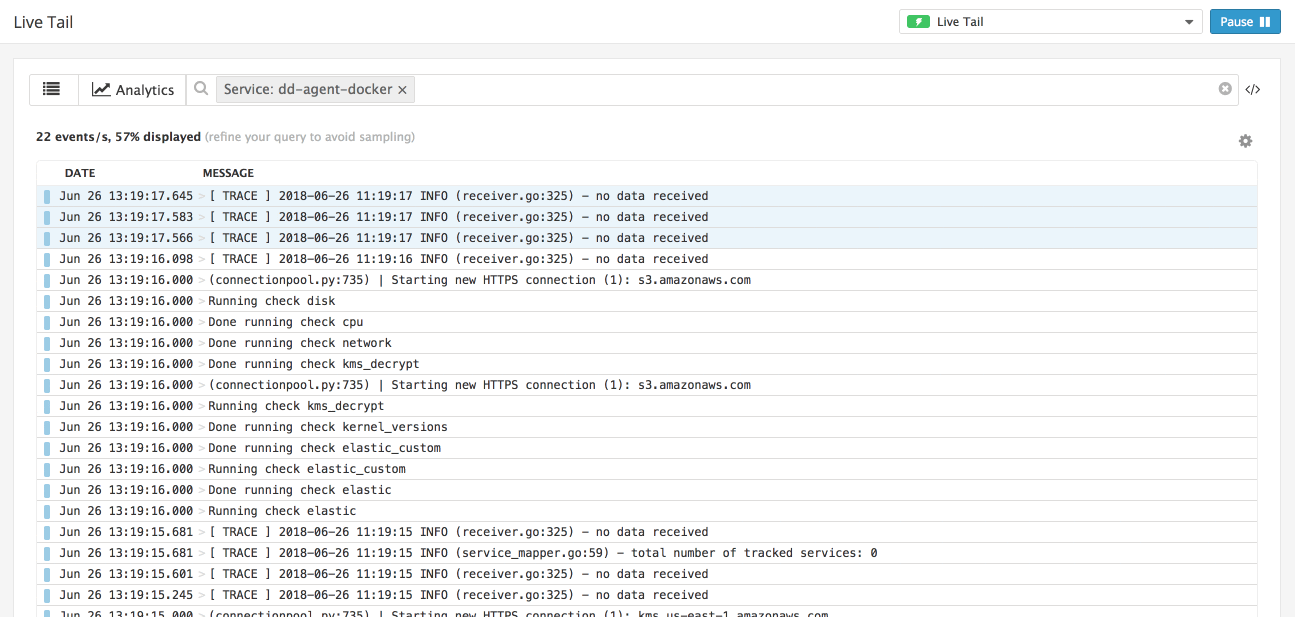Viewport: 1295px width, 617px height.
Task: Click the DATE column header
Action: pyautogui.click(x=80, y=173)
